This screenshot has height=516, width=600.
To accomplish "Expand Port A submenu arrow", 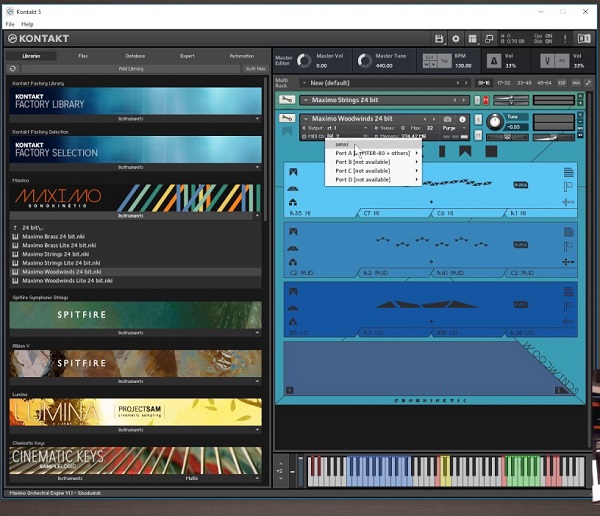I will pos(417,153).
